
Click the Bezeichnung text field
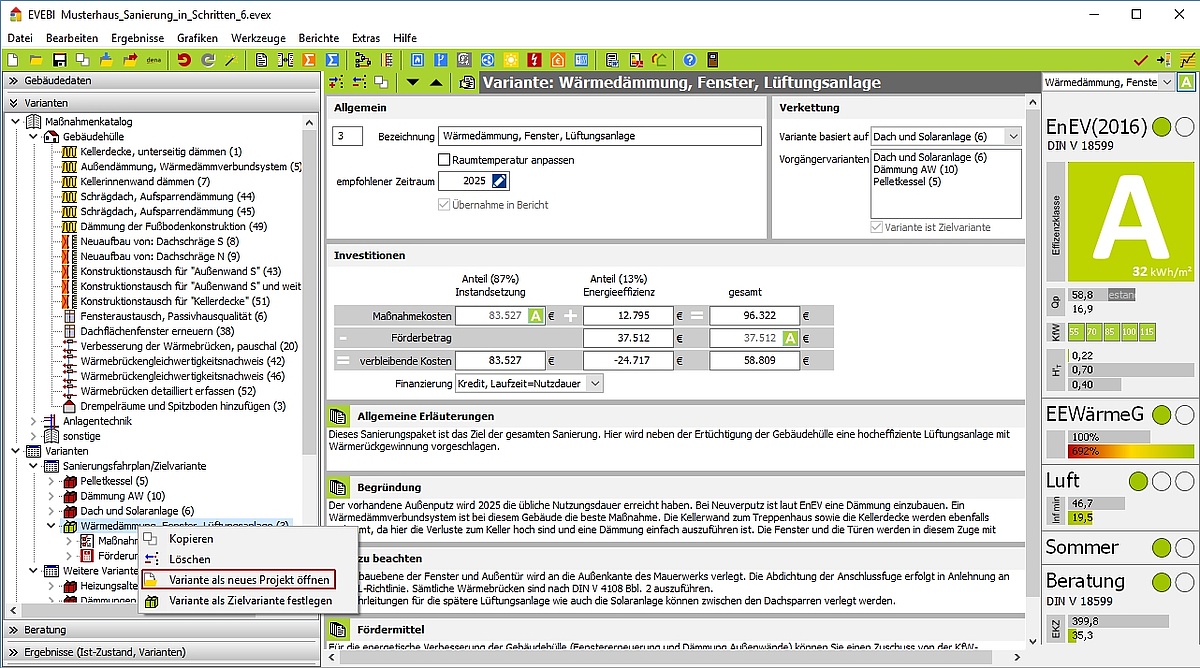(599, 136)
